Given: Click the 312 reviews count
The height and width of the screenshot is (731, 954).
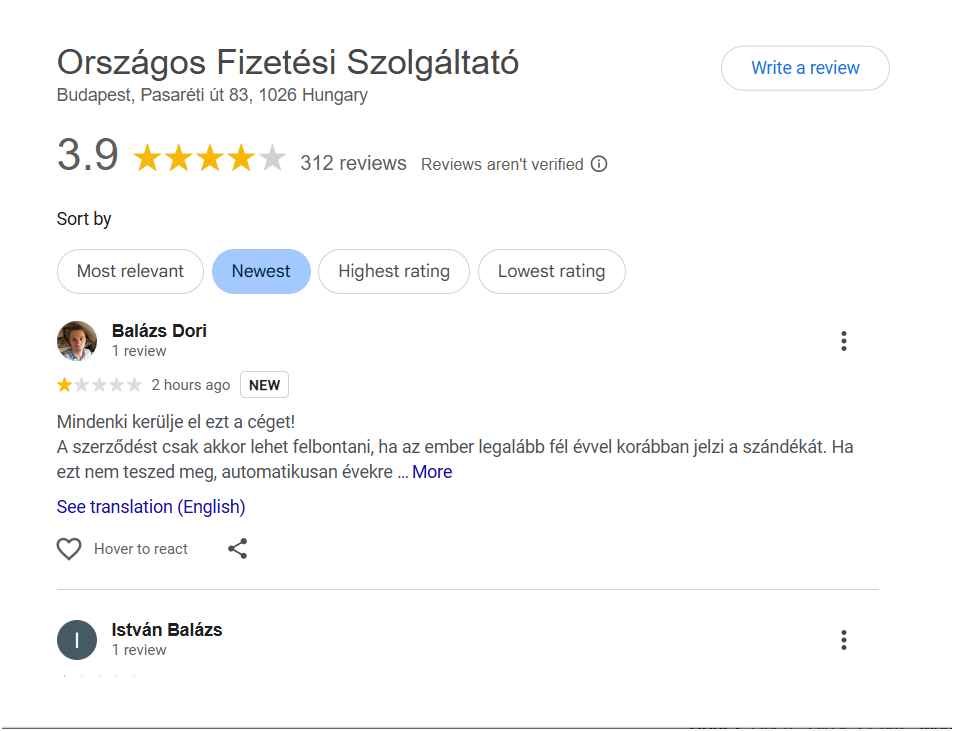Looking at the screenshot, I should (353, 163).
